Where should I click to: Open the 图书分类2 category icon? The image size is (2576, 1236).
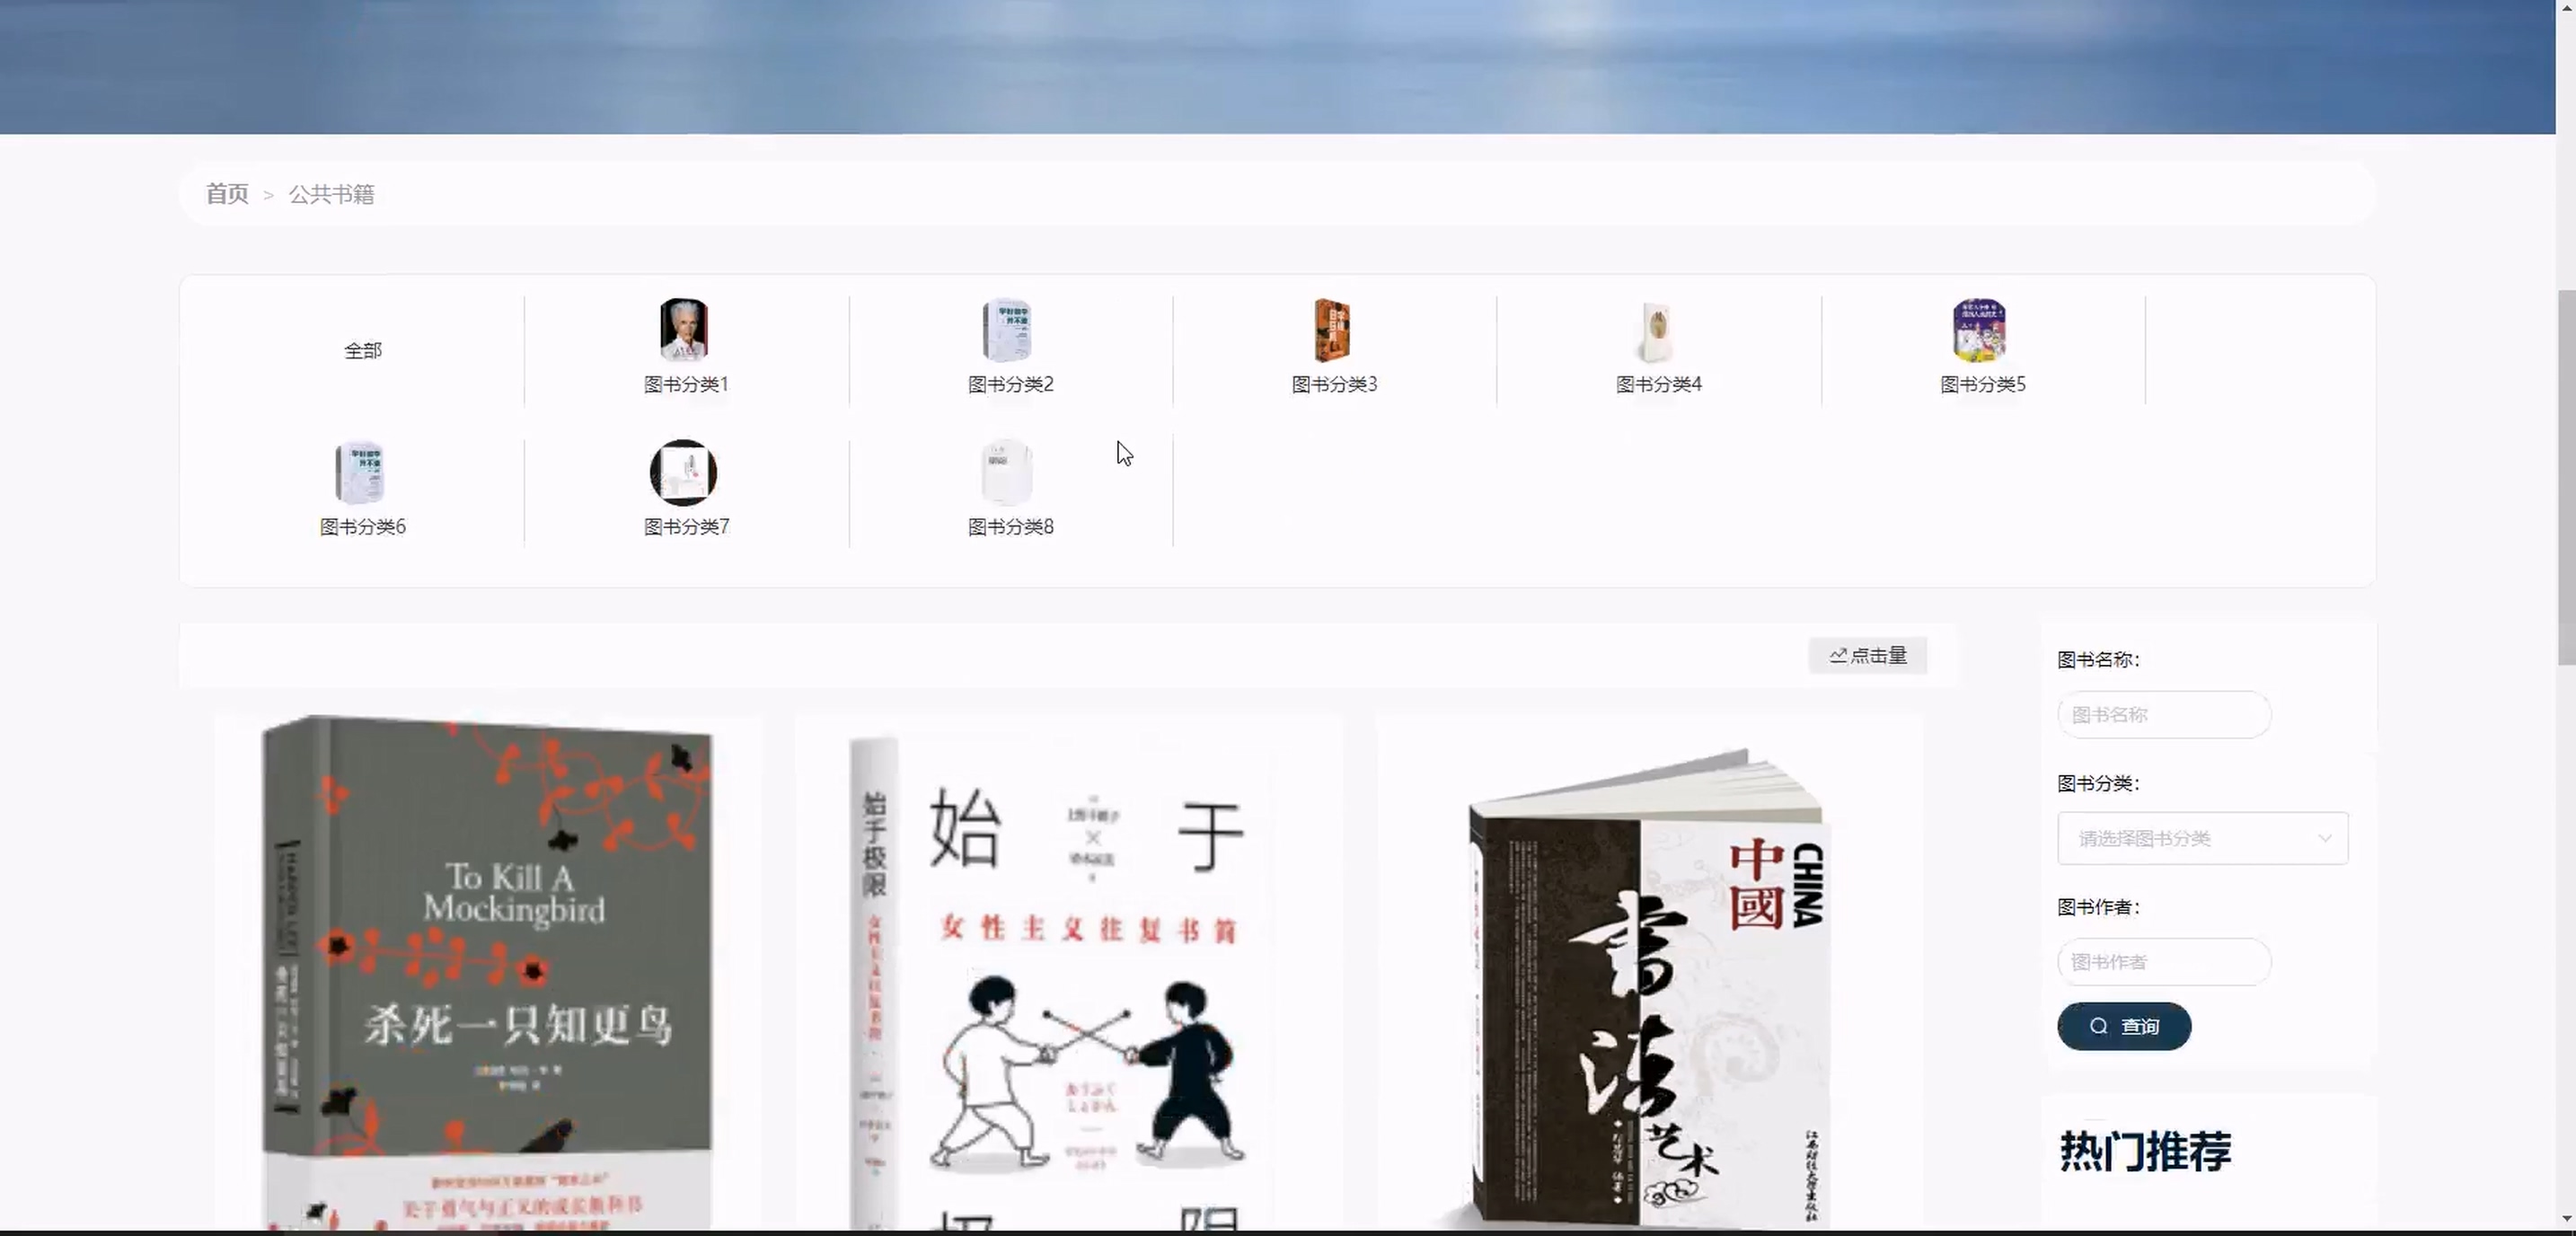click(1008, 330)
